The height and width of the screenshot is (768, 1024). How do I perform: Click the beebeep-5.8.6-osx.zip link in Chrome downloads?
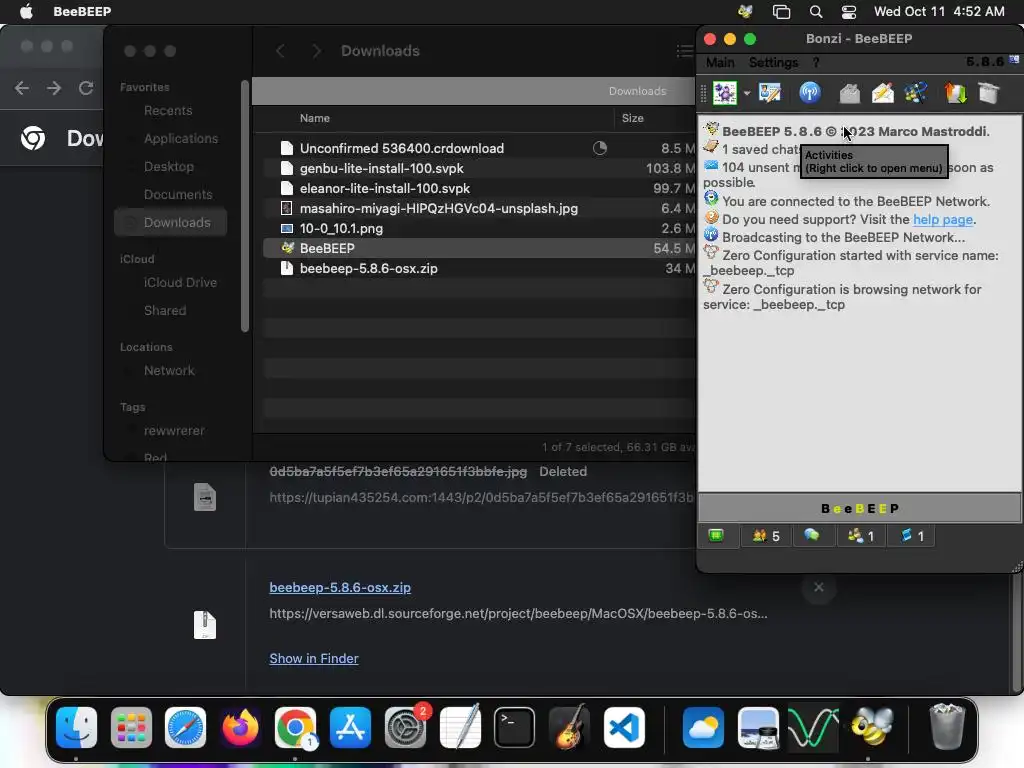[340, 587]
